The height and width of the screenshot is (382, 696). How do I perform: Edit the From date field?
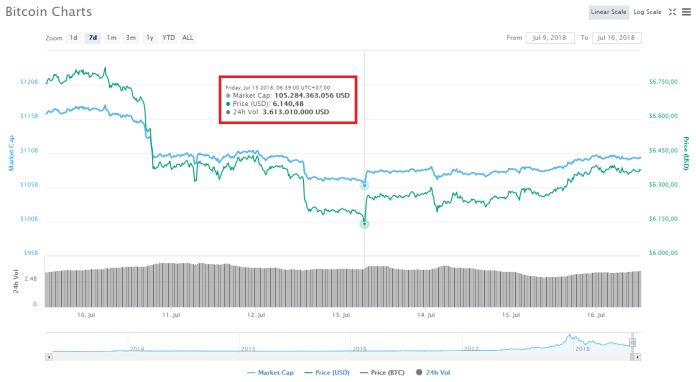coord(550,38)
